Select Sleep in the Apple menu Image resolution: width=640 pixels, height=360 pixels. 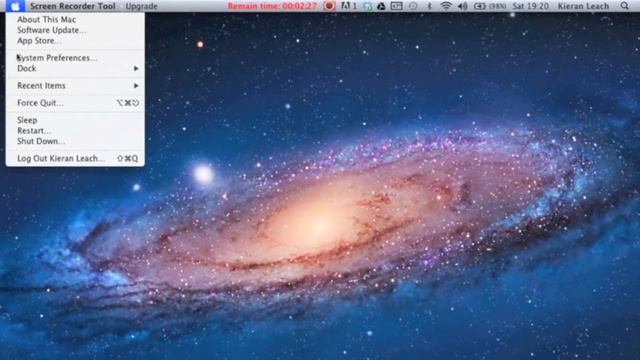tap(75, 120)
